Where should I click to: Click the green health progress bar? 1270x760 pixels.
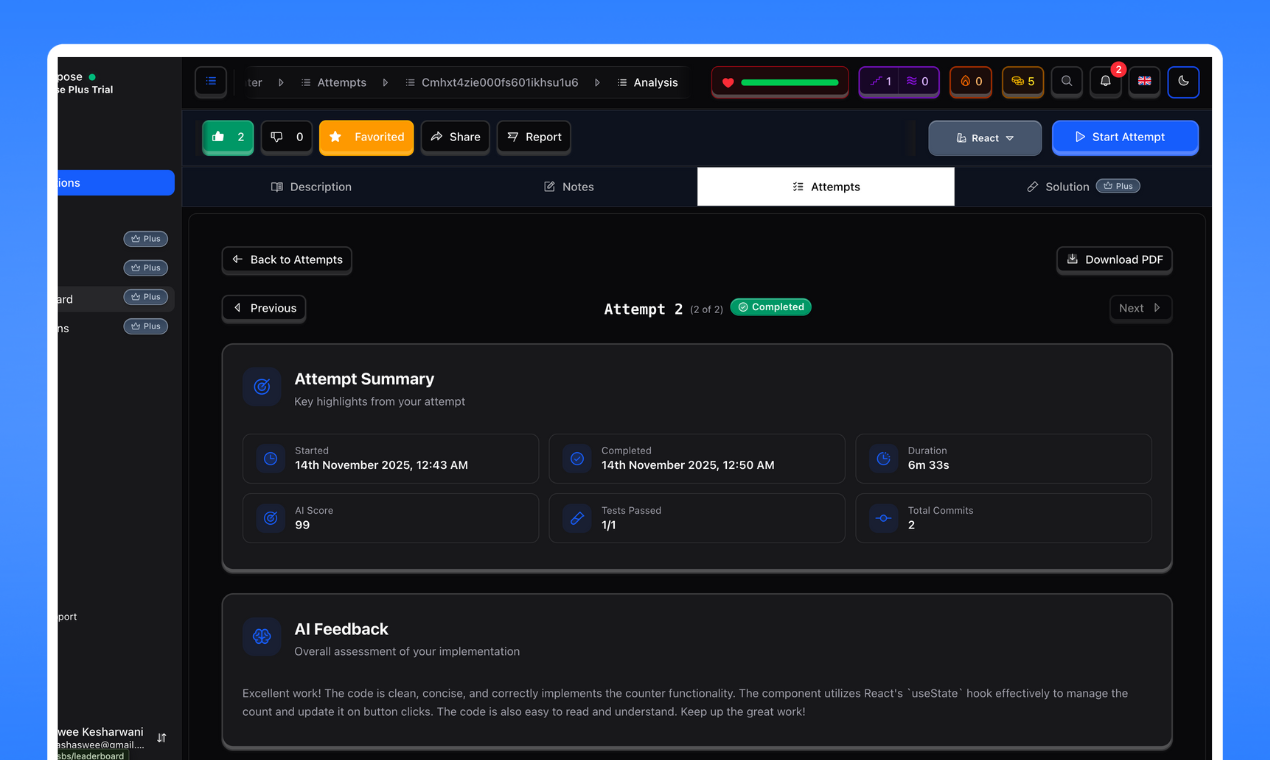pyautogui.click(x=790, y=83)
